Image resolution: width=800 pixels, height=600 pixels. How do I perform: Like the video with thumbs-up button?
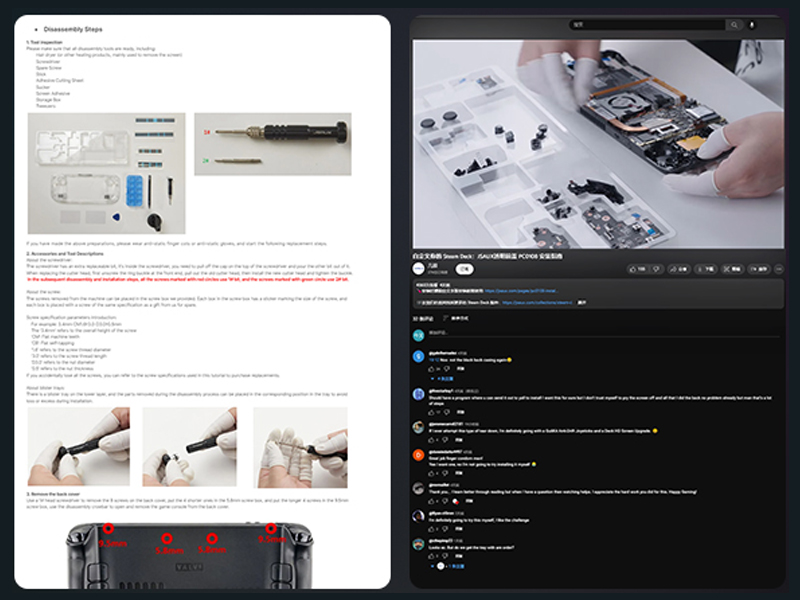click(637, 269)
